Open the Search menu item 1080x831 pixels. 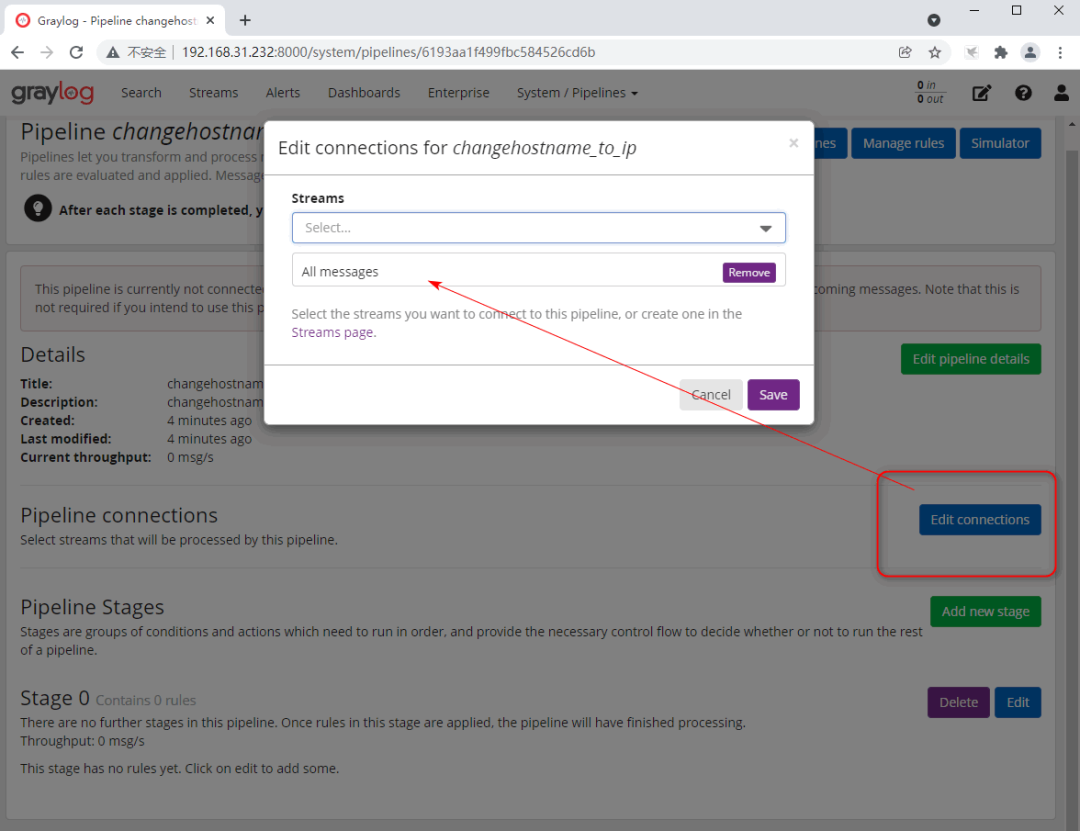141,93
